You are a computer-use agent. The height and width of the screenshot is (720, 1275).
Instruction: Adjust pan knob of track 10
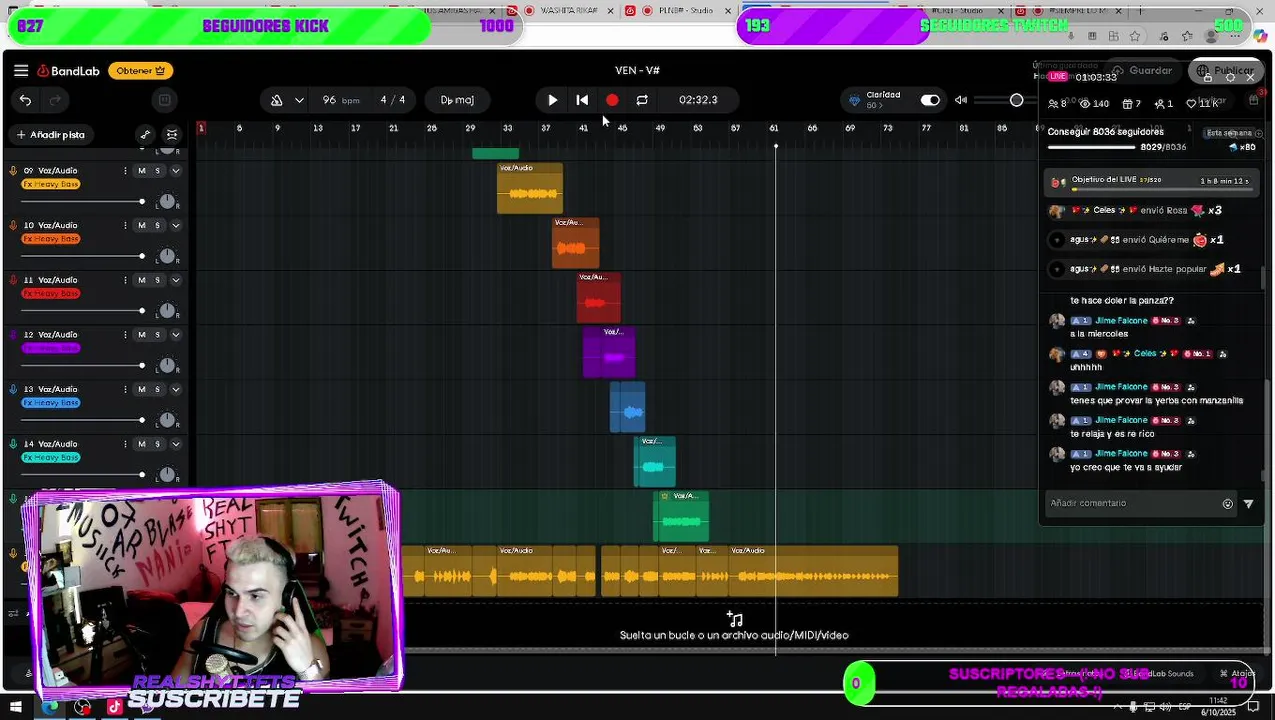(x=167, y=256)
